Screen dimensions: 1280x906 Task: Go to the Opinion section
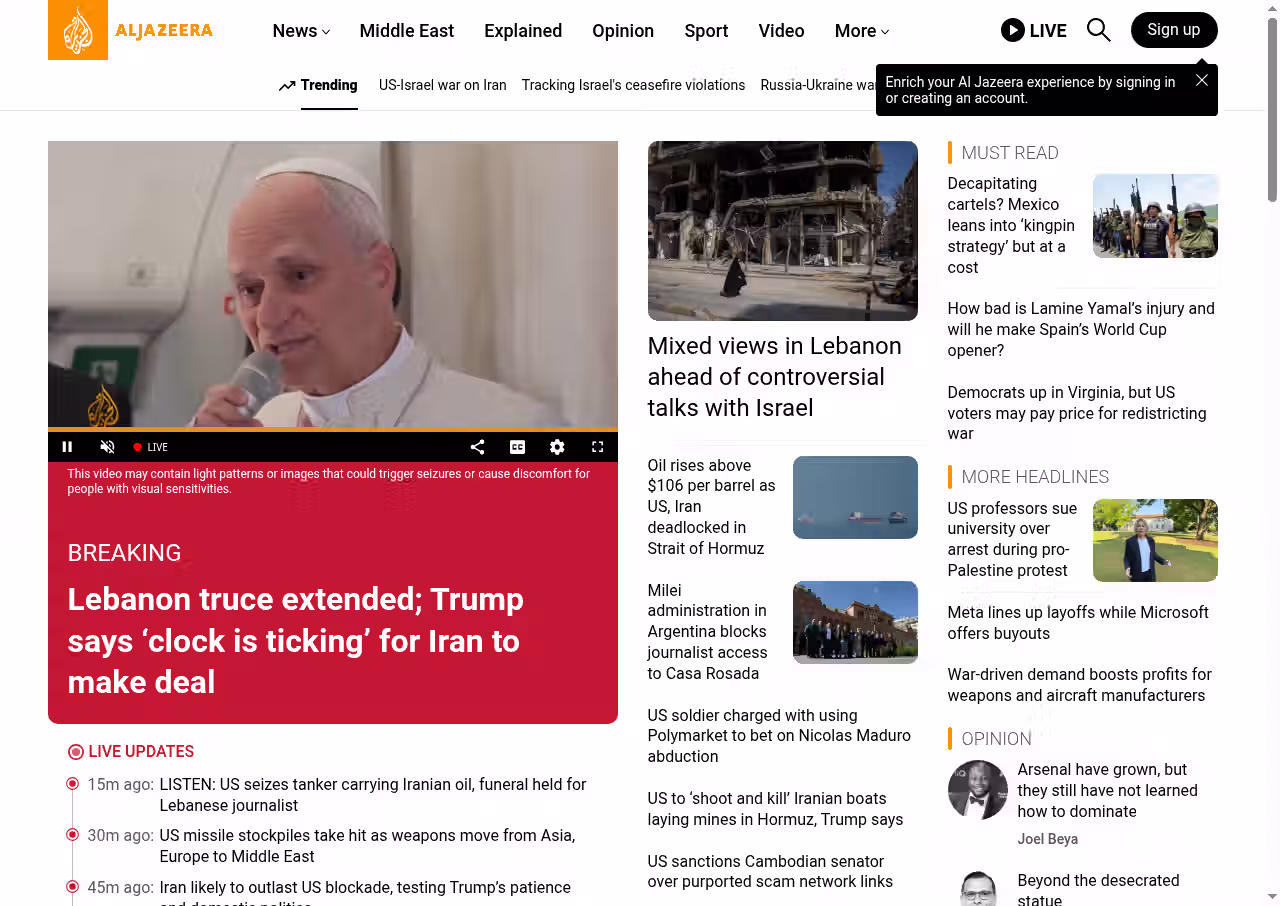pos(623,31)
